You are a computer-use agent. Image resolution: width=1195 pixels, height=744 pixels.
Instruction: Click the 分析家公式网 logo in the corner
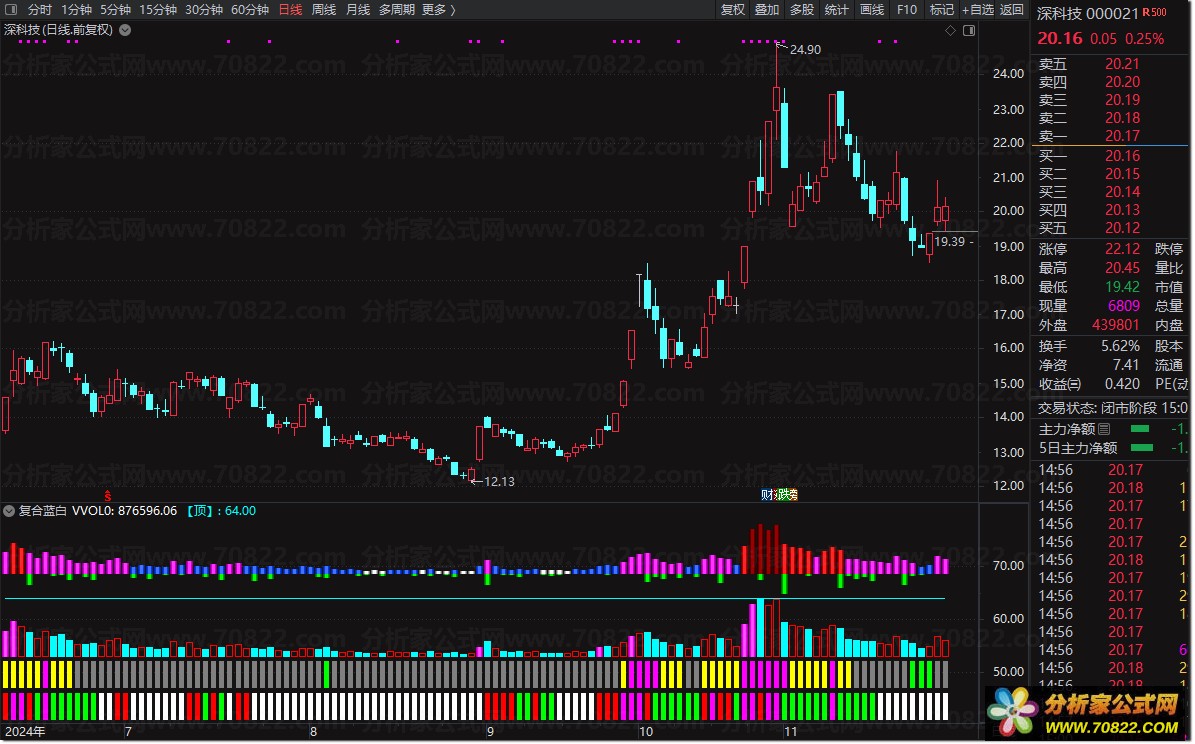click(x=1088, y=713)
